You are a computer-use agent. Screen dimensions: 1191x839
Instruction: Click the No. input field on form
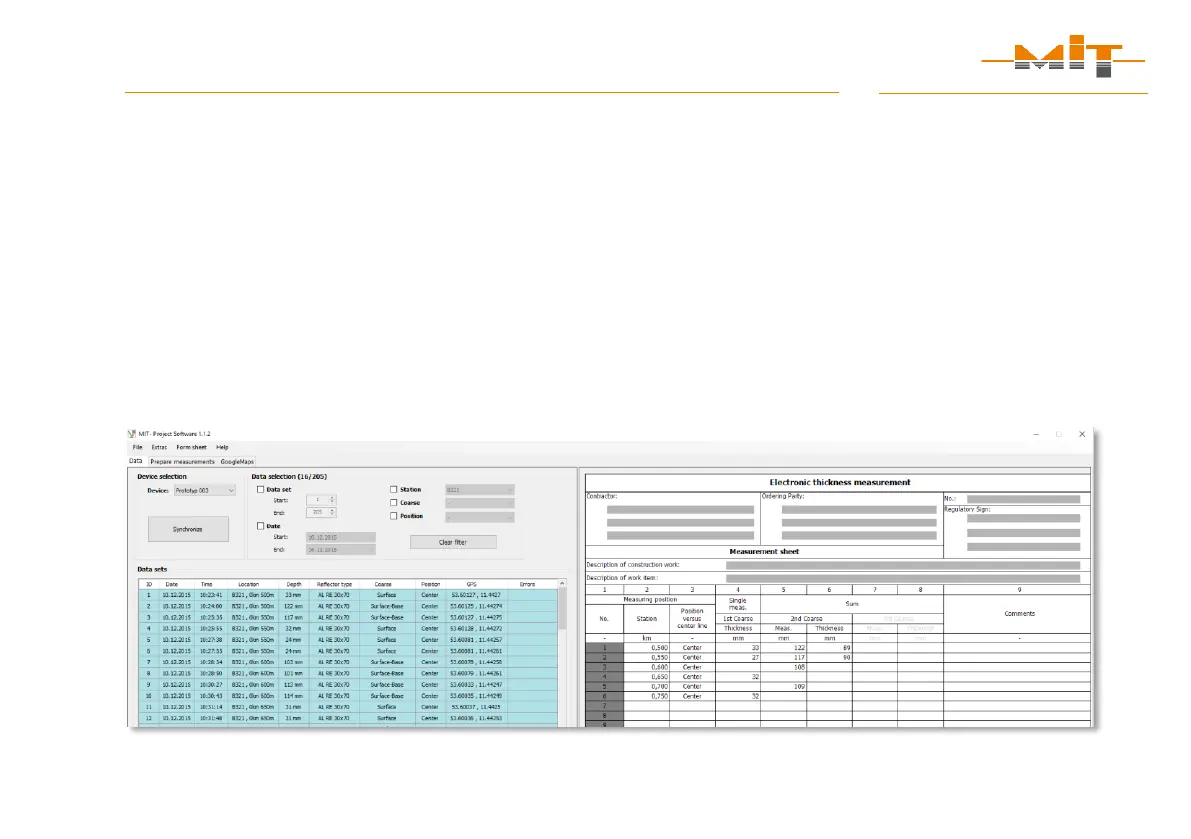click(x=1023, y=499)
